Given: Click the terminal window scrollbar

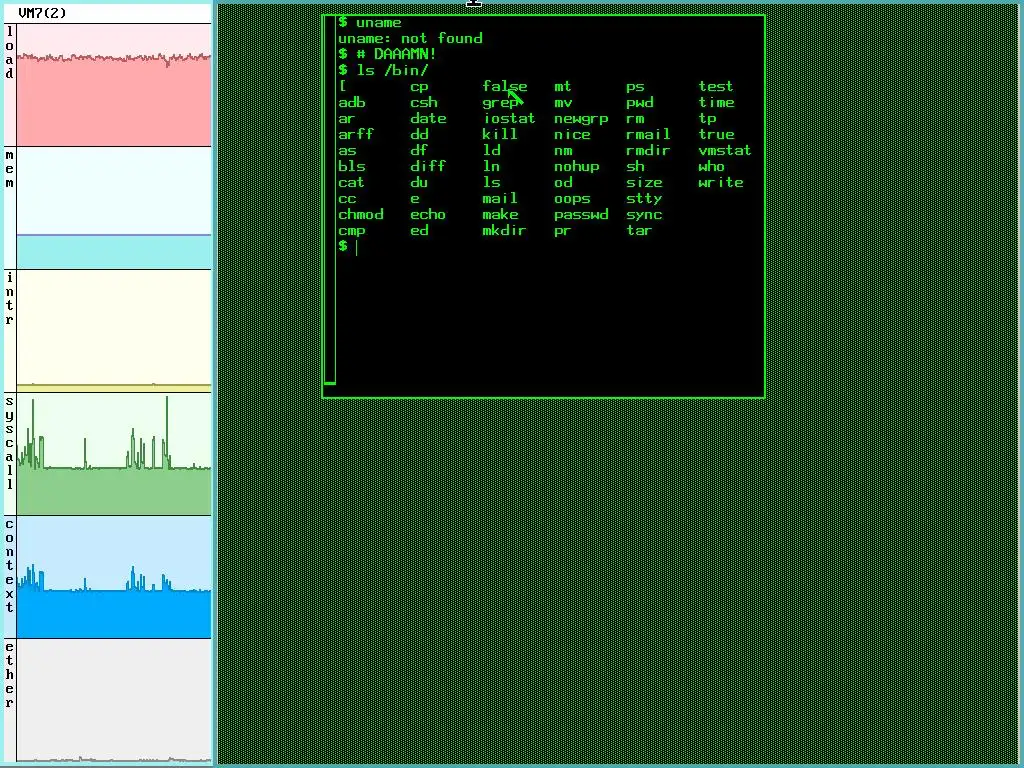Looking at the screenshot, I should 330,200.
